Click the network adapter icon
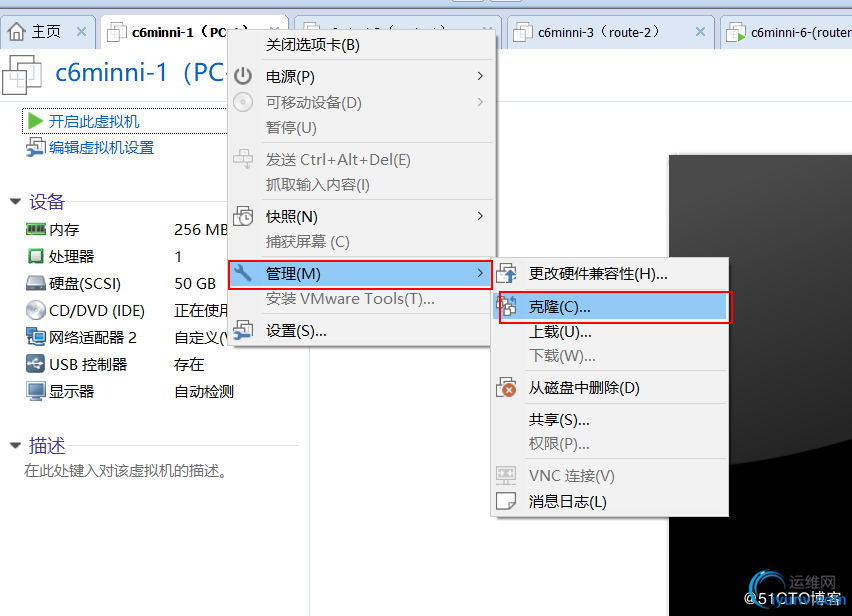This screenshot has width=852, height=616. [x=36, y=337]
